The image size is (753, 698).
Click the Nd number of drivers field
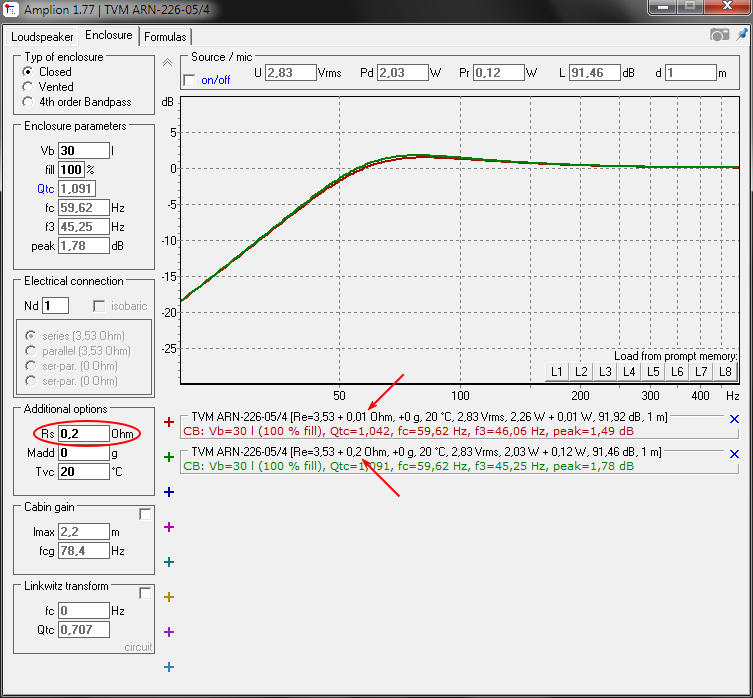tap(55, 306)
